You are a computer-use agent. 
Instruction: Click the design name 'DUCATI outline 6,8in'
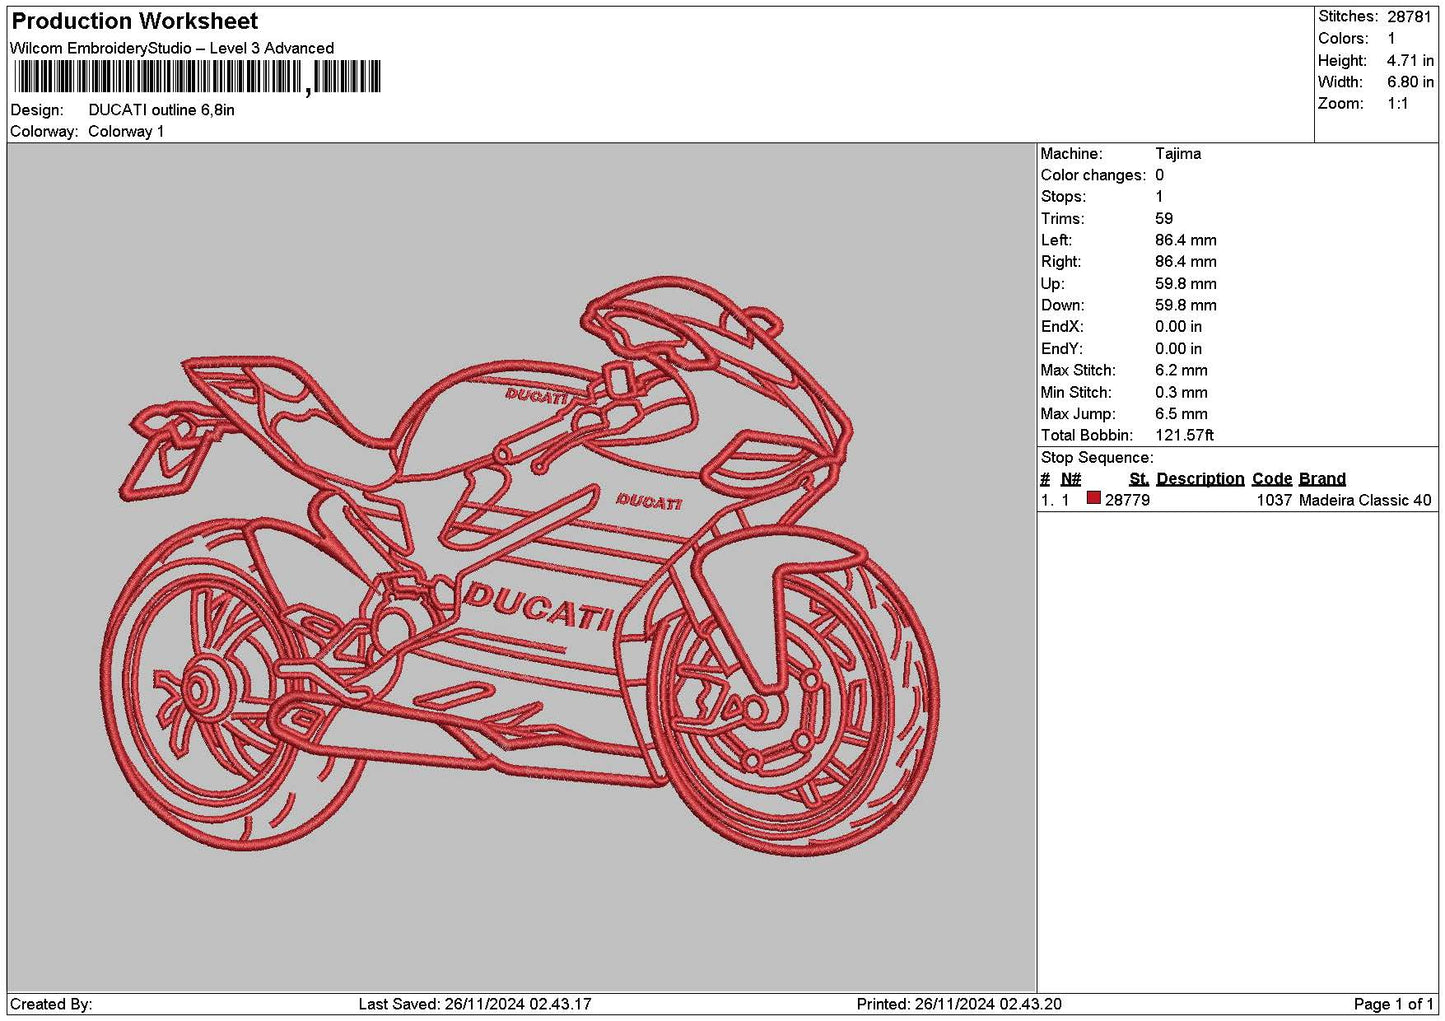click(x=162, y=110)
